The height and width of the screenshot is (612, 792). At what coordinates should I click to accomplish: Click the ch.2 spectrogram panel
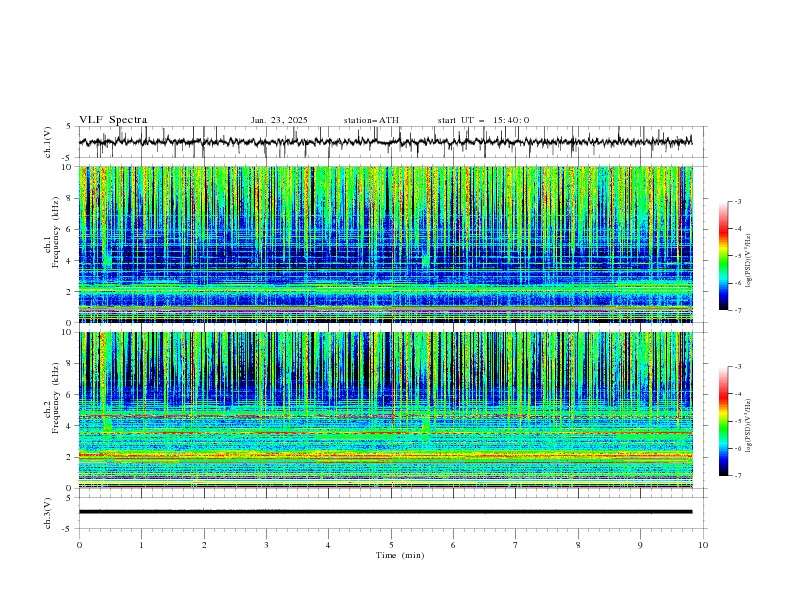tap(386, 410)
